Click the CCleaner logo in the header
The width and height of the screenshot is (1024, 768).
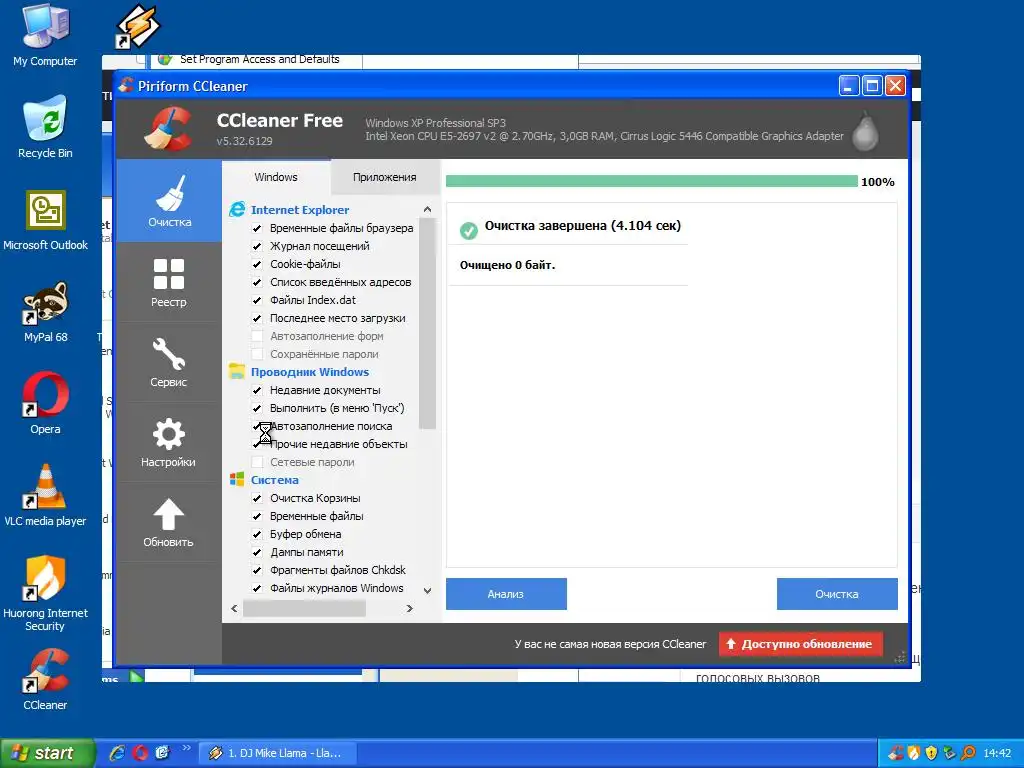168,128
